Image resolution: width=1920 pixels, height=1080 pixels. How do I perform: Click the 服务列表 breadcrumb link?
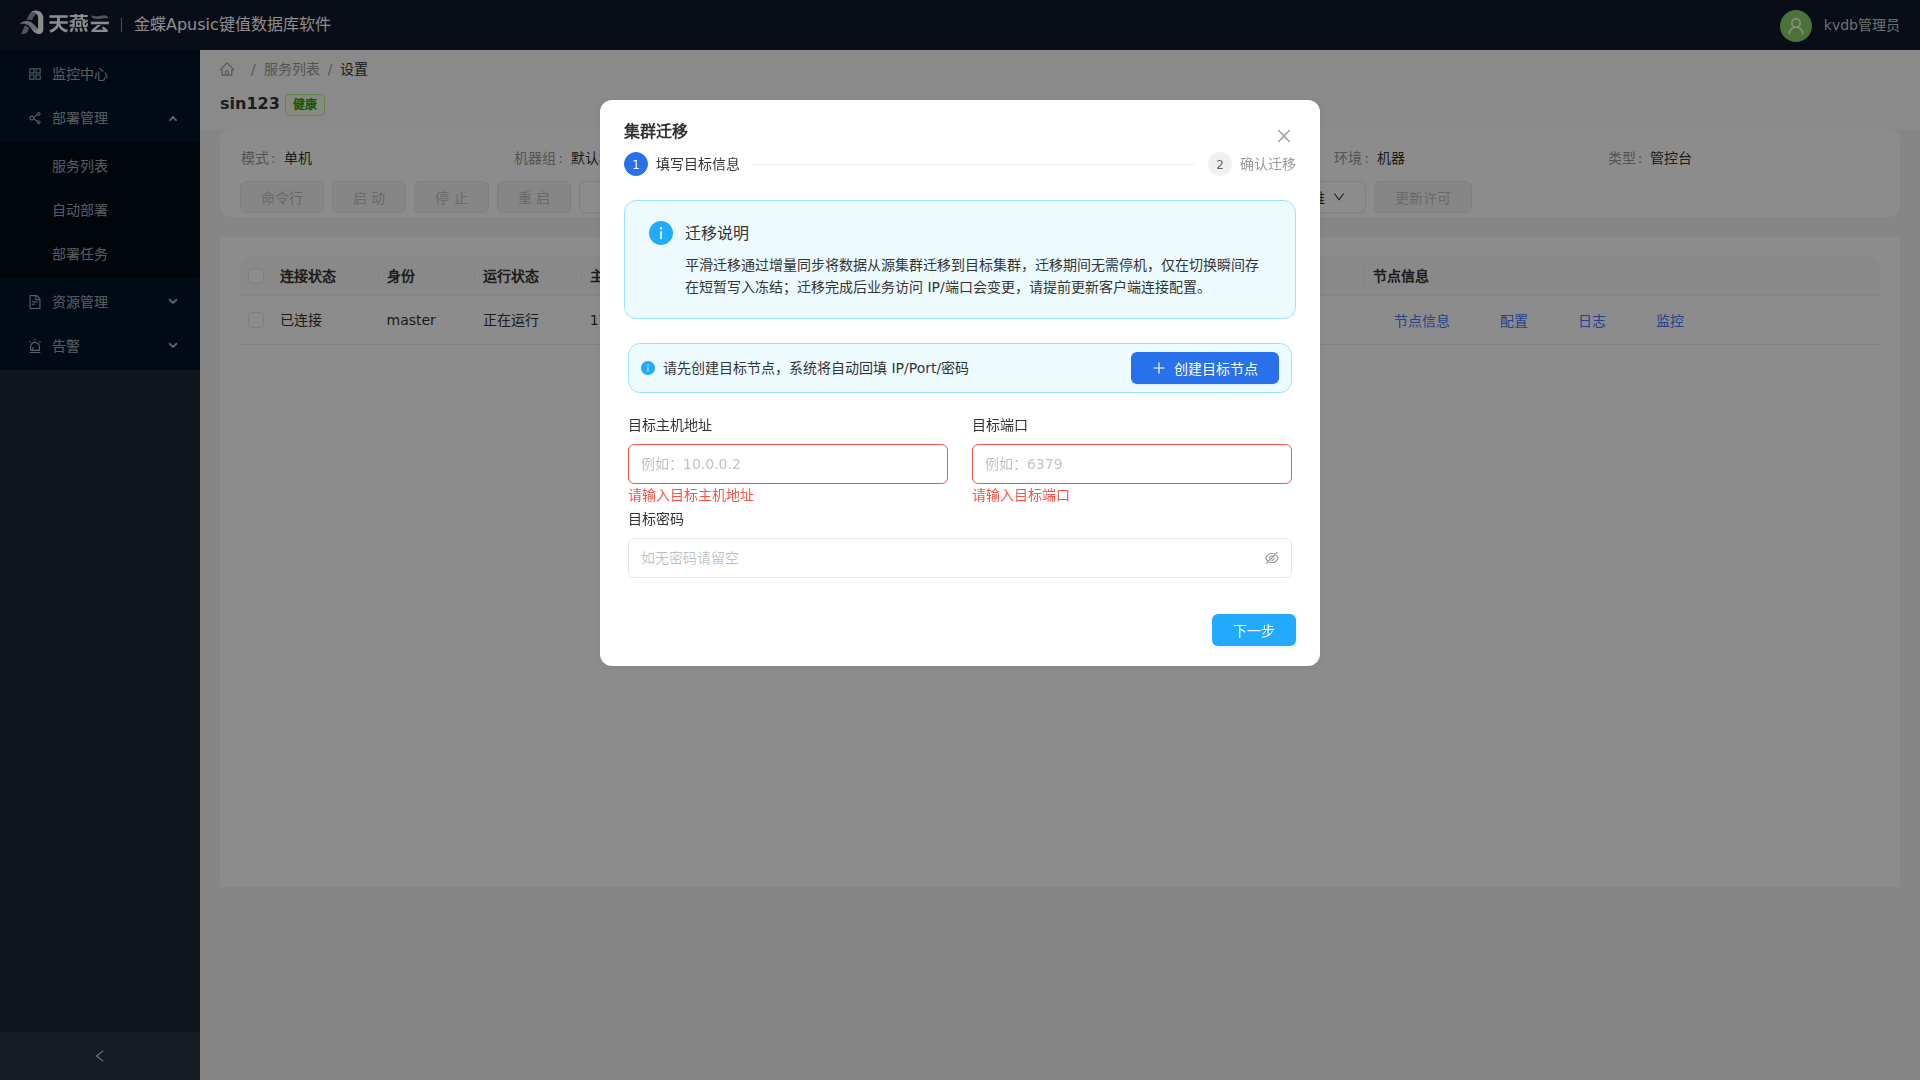point(292,69)
